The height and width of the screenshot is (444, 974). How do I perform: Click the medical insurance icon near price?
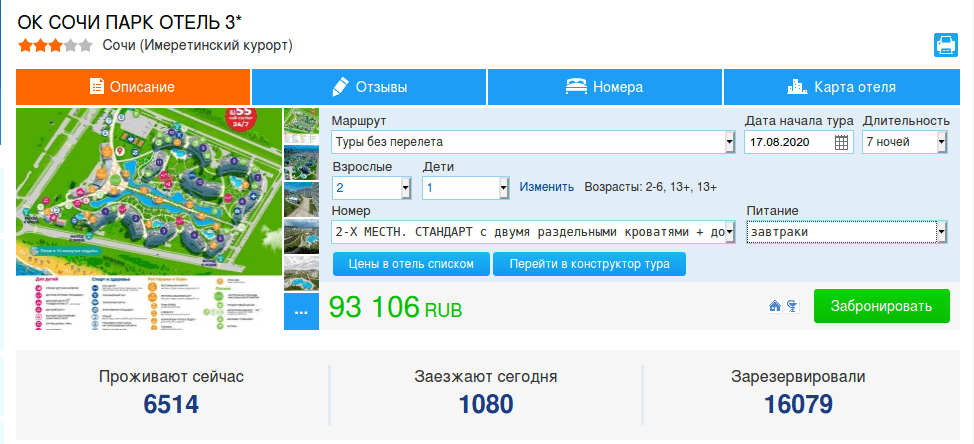click(x=791, y=306)
